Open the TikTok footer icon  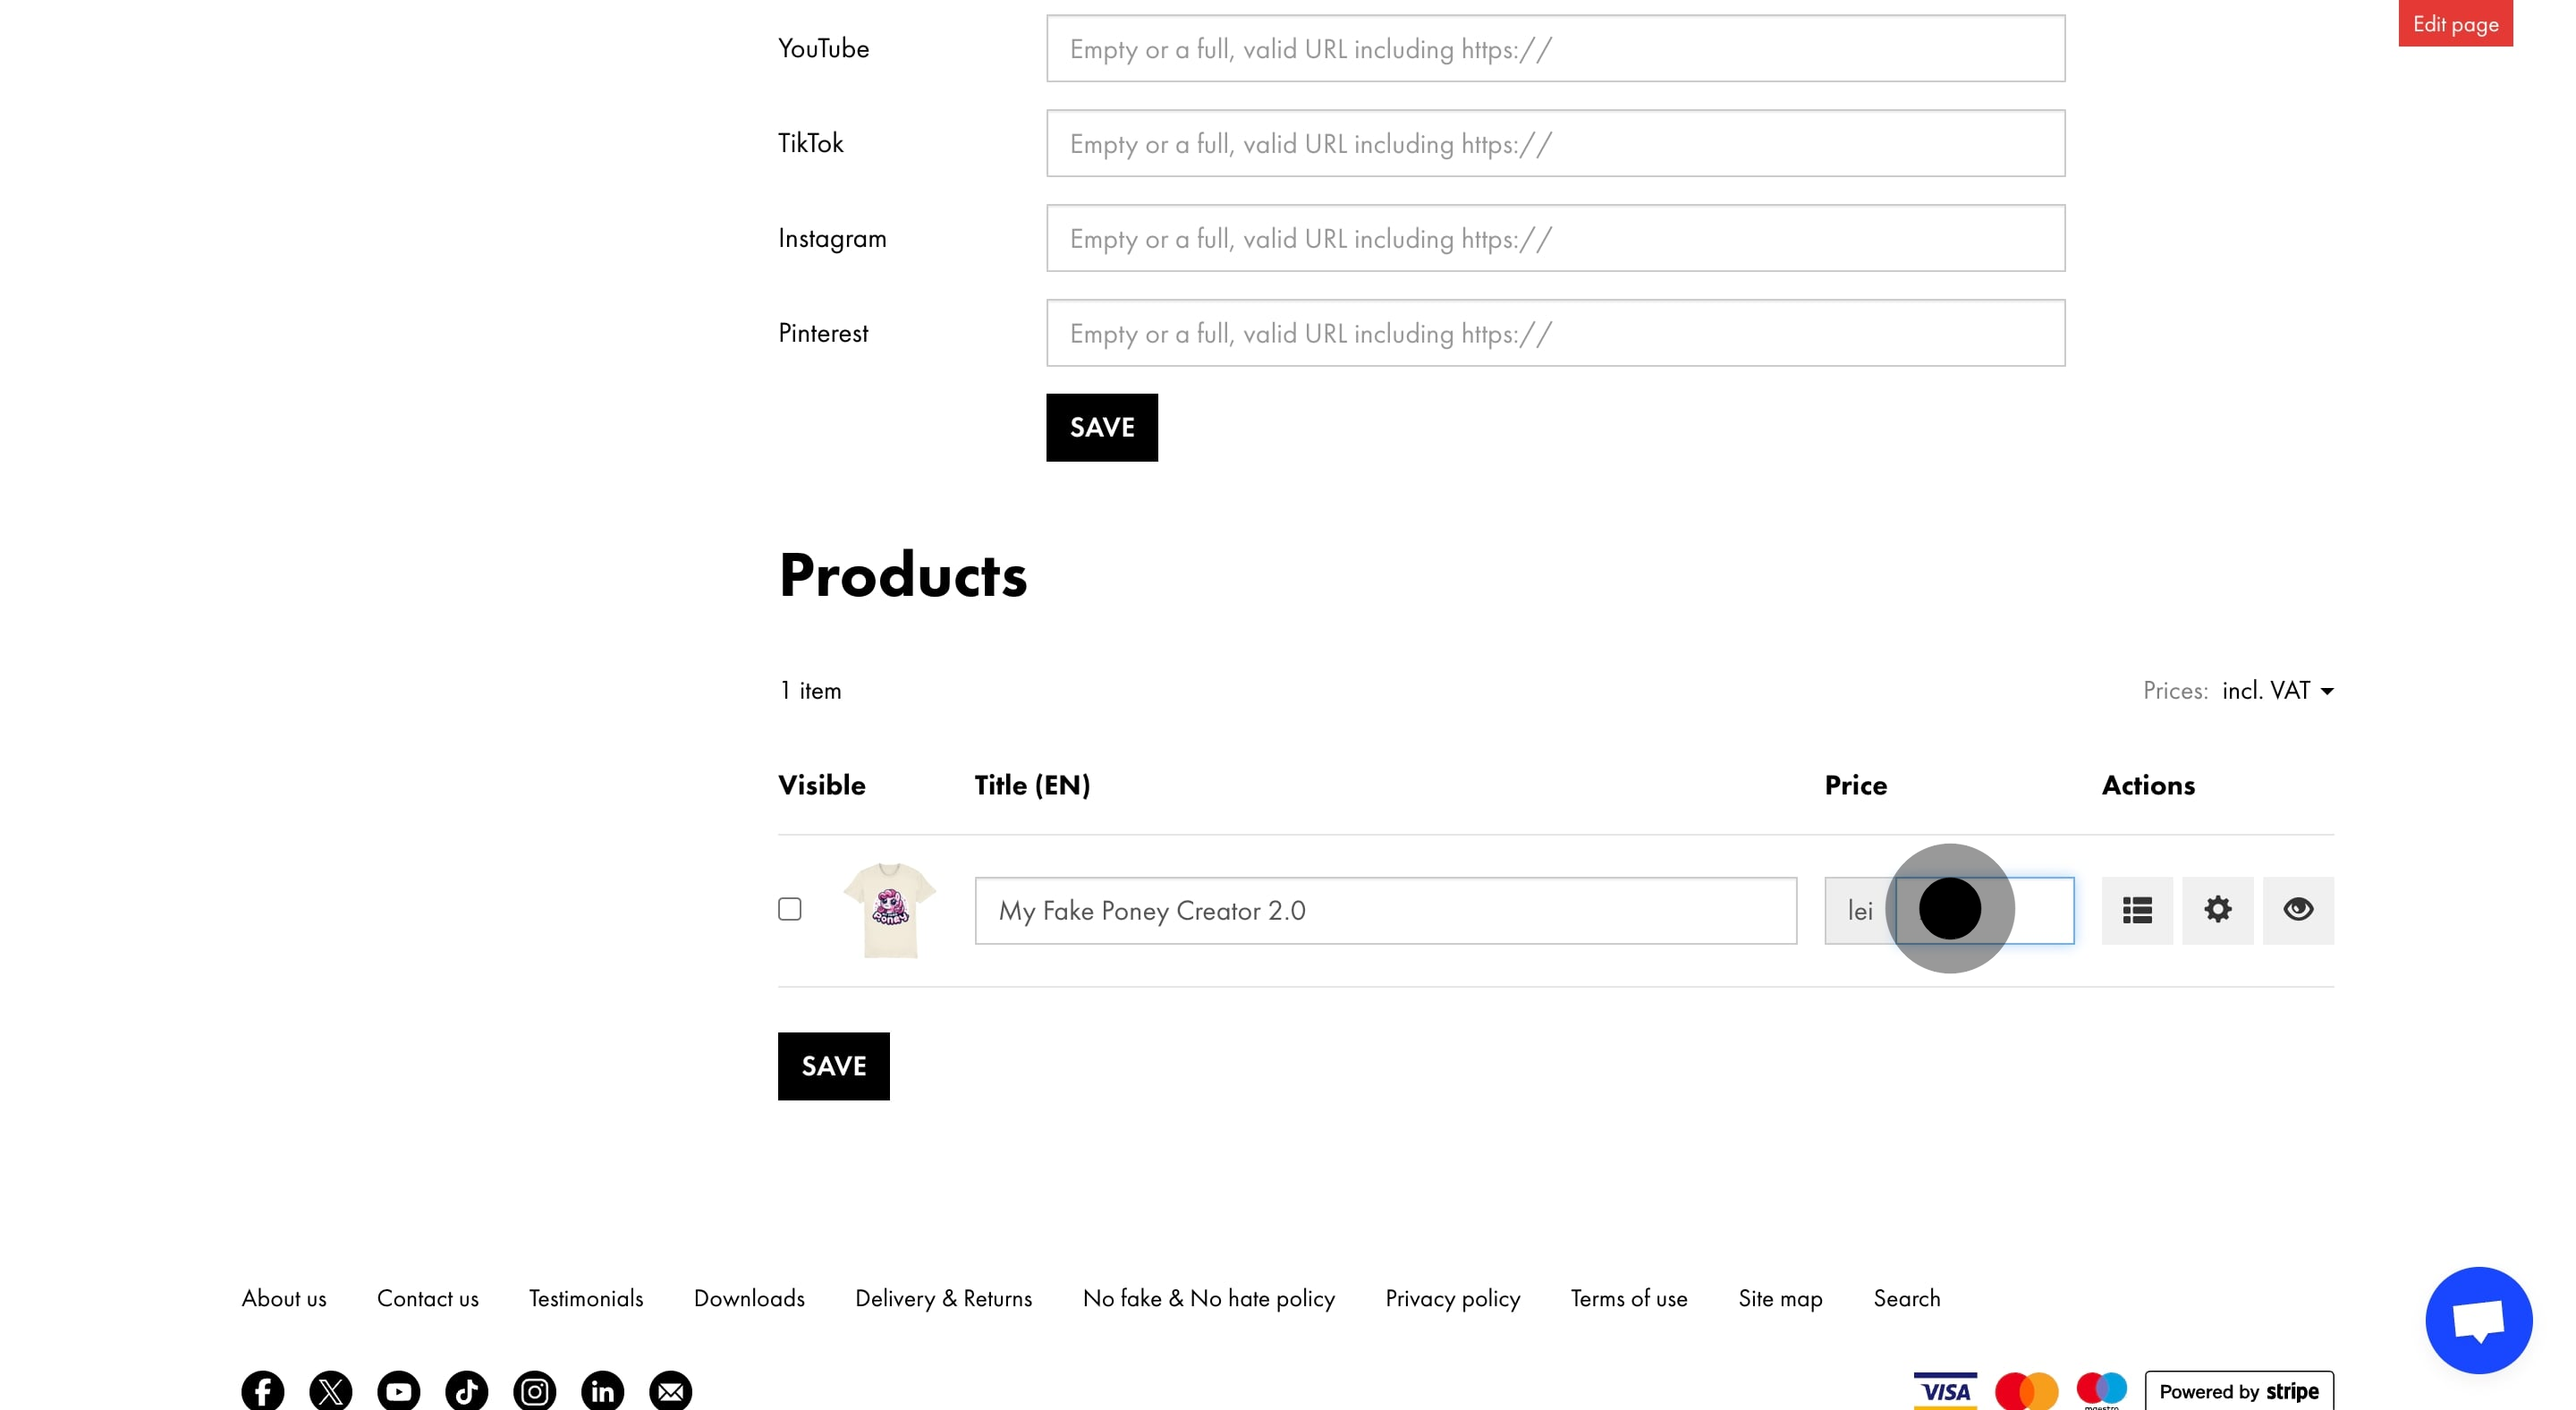coord(466,1390)
